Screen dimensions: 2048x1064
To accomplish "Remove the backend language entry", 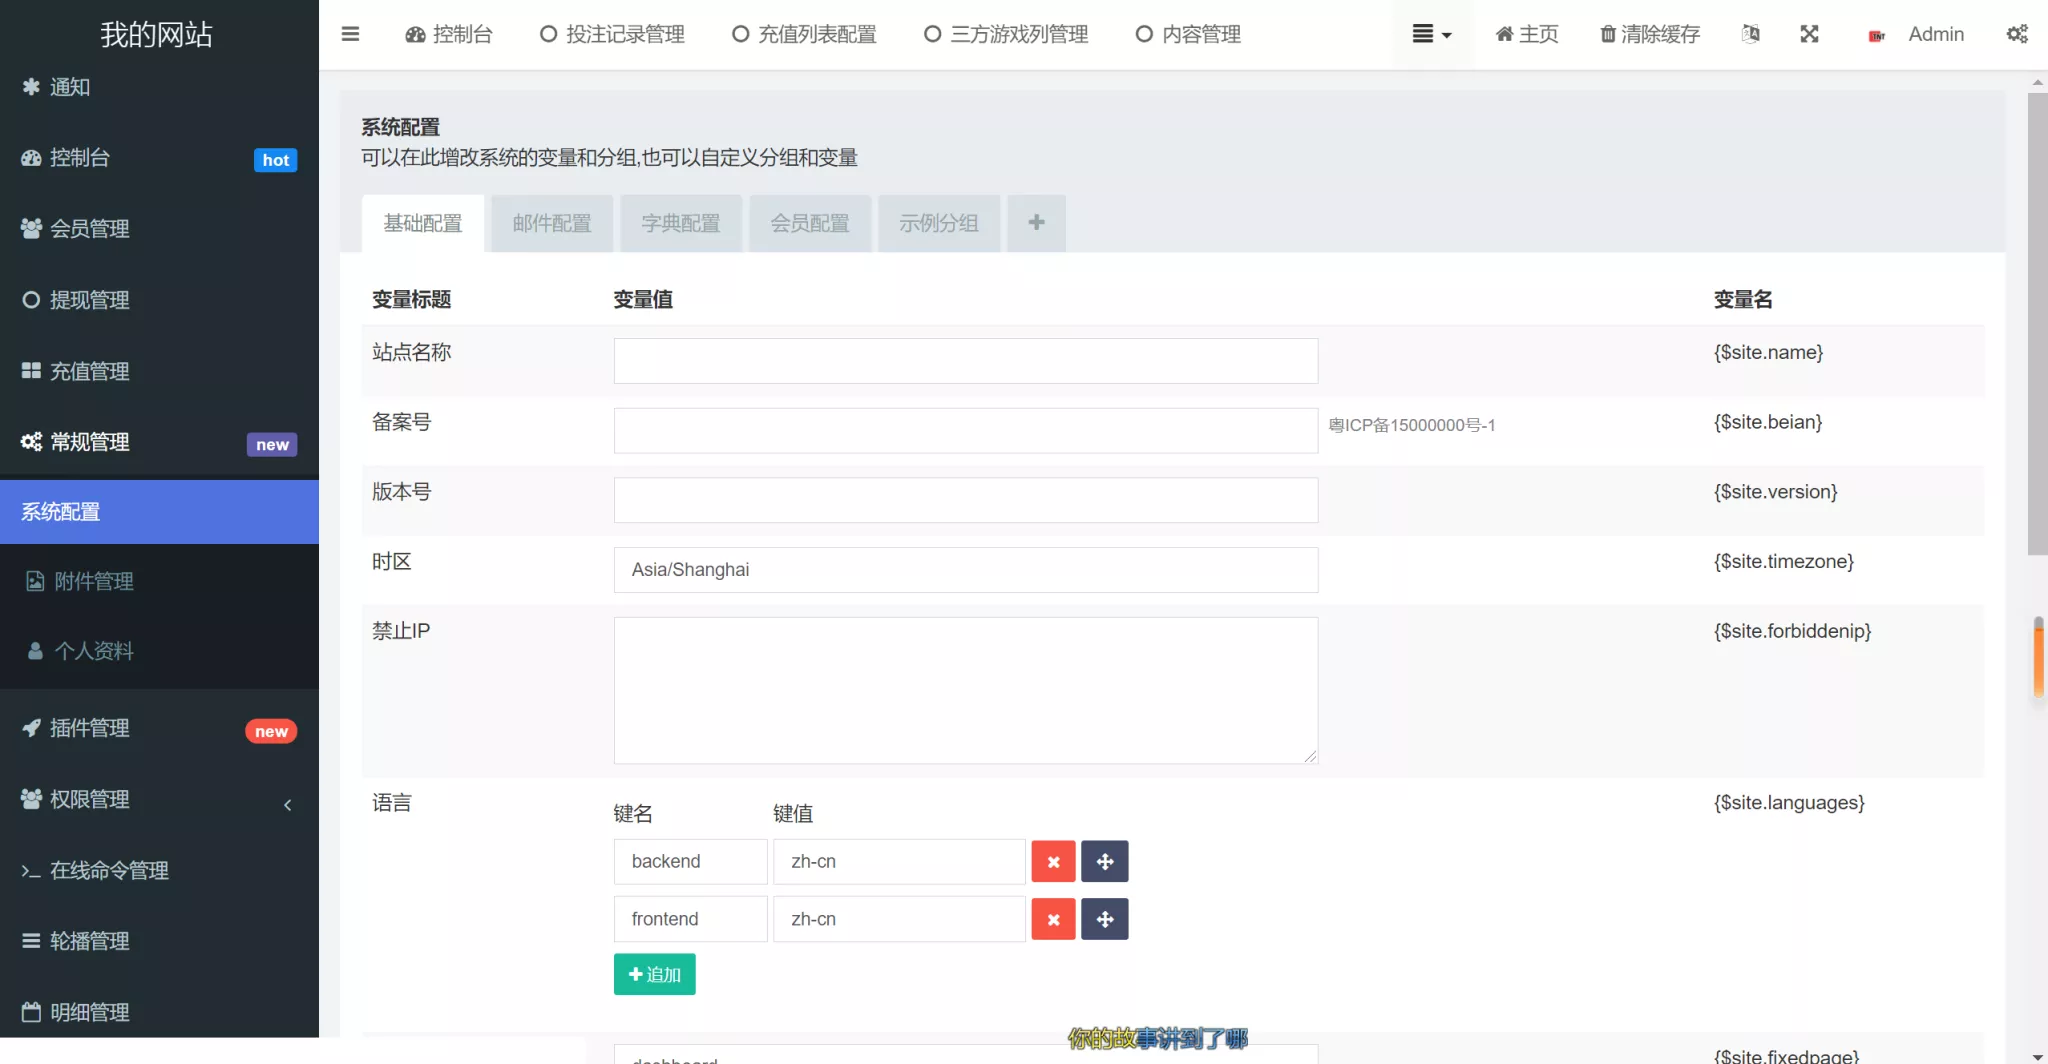I will [x=1053, y=861].
